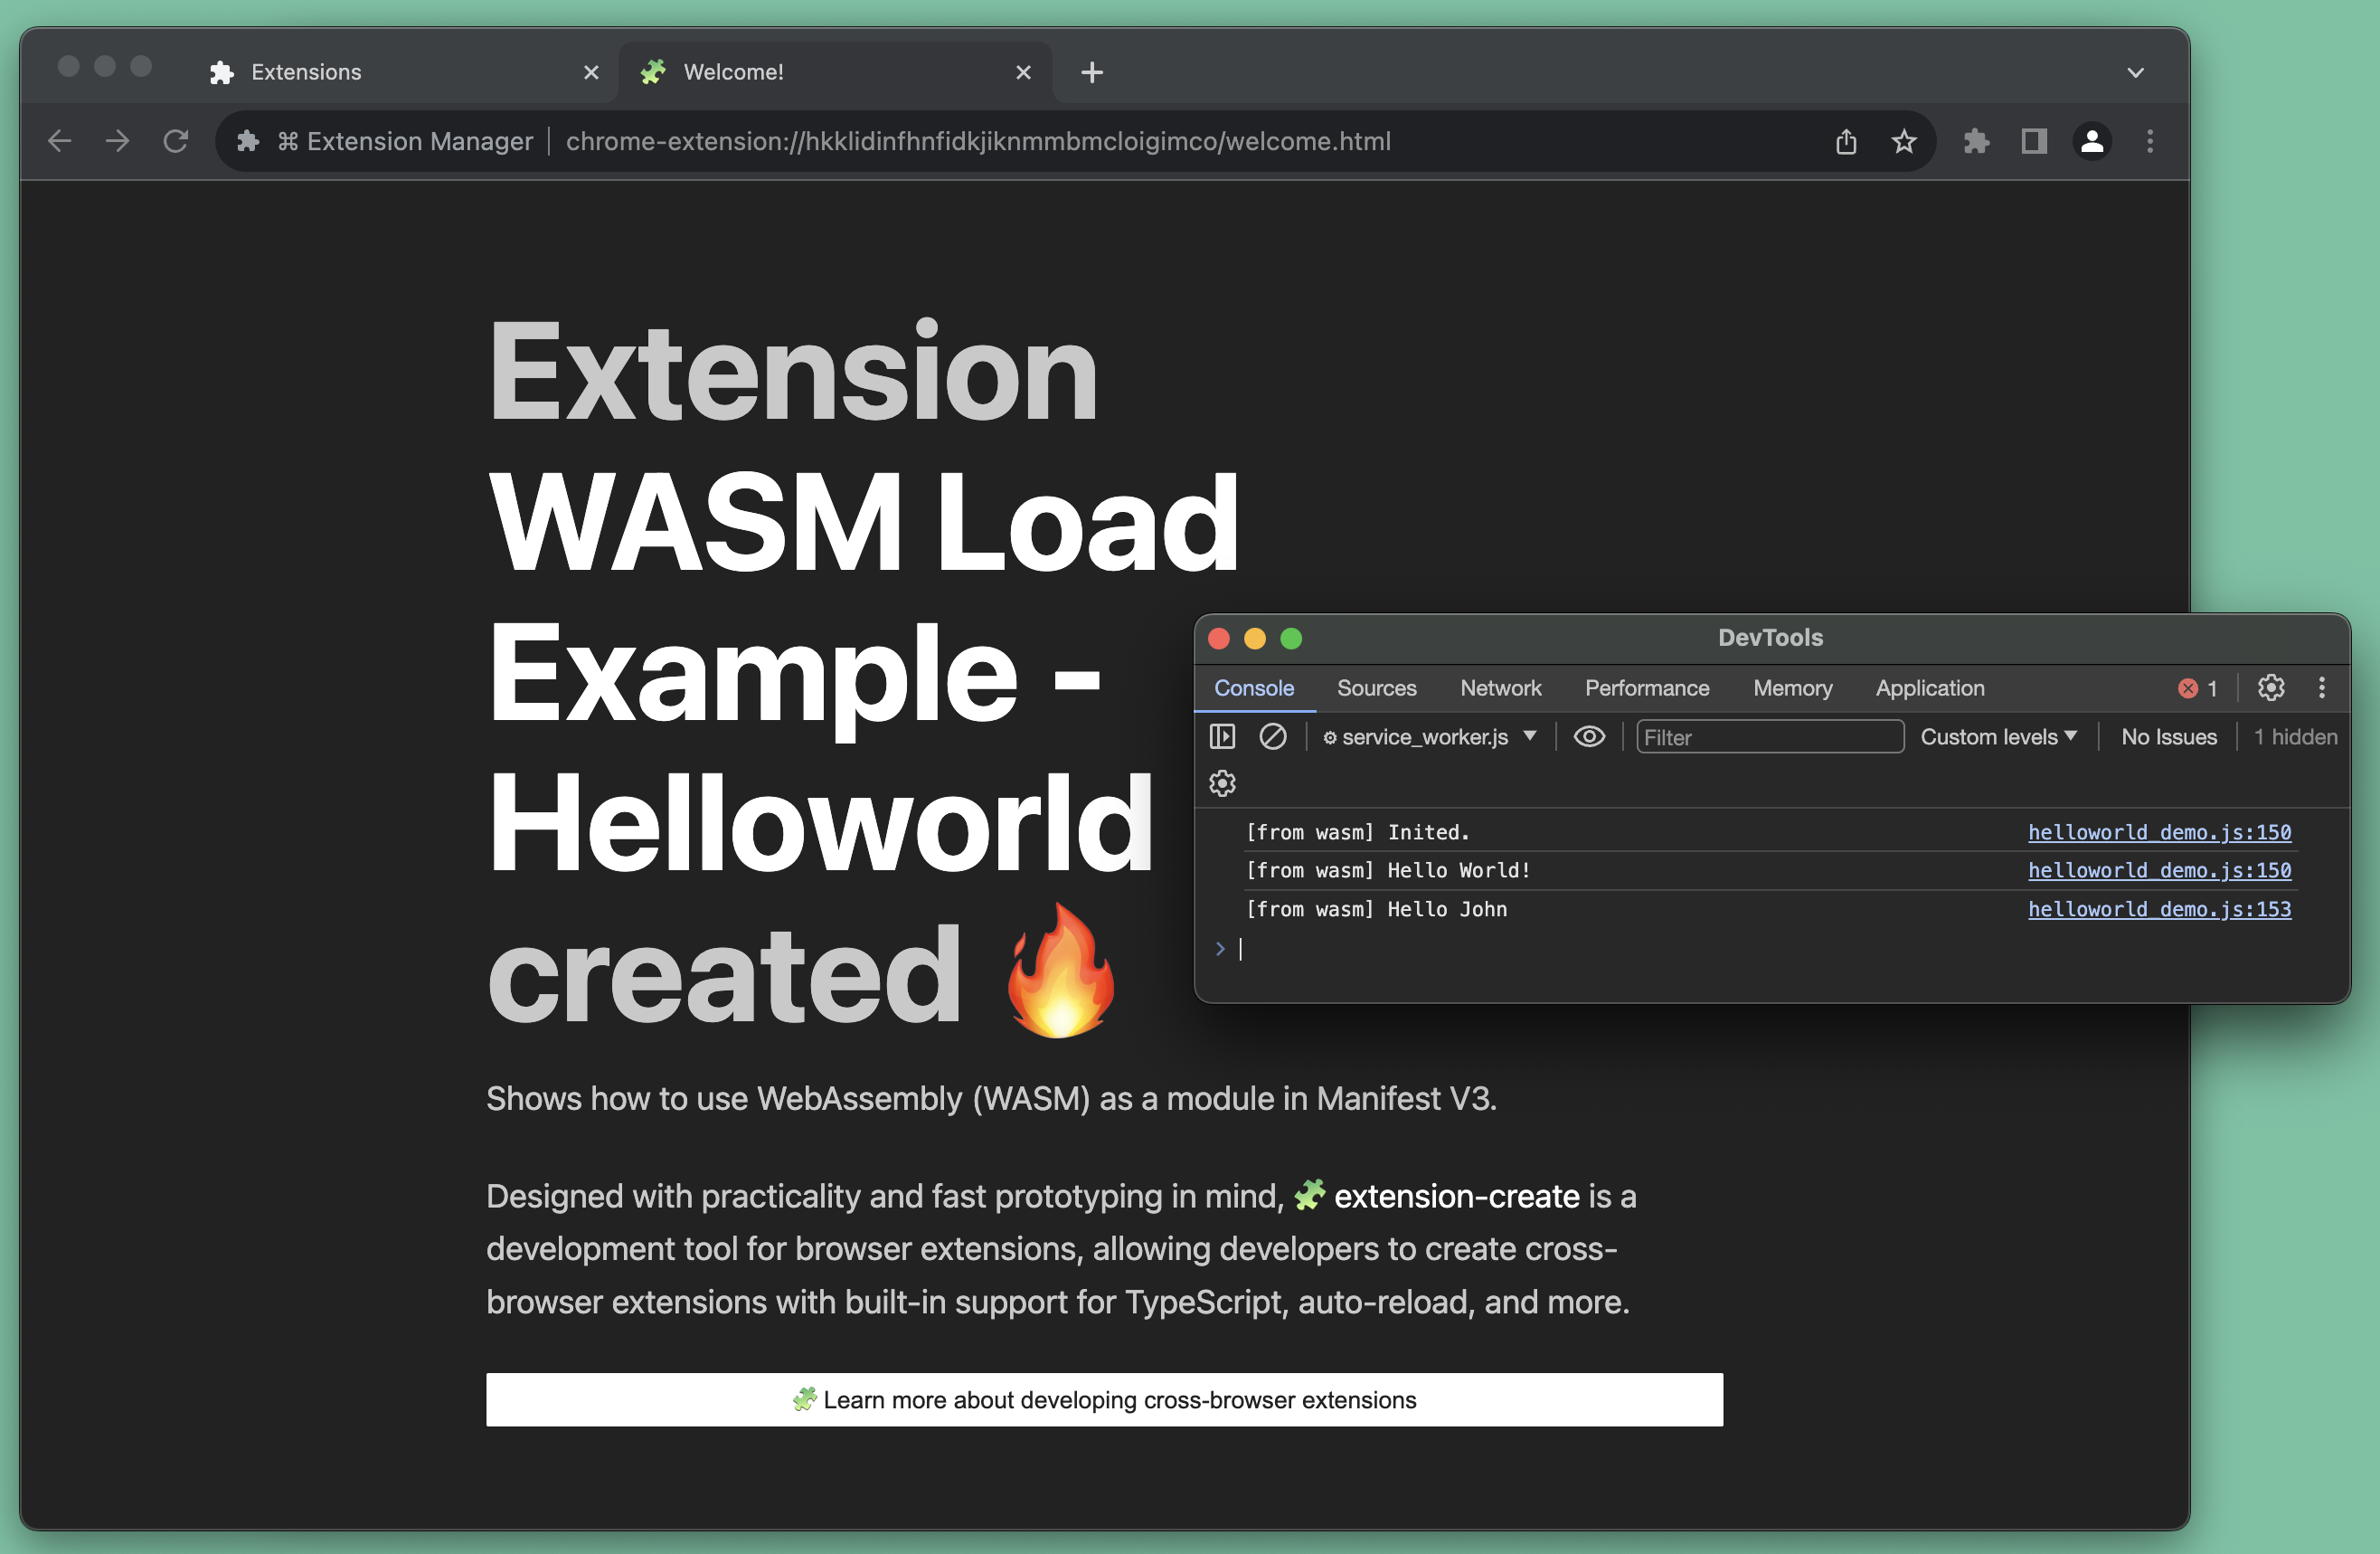Go back using browser back arrow
The height and width of the screenshot is (1554, 2380).
tap(60, 141)
